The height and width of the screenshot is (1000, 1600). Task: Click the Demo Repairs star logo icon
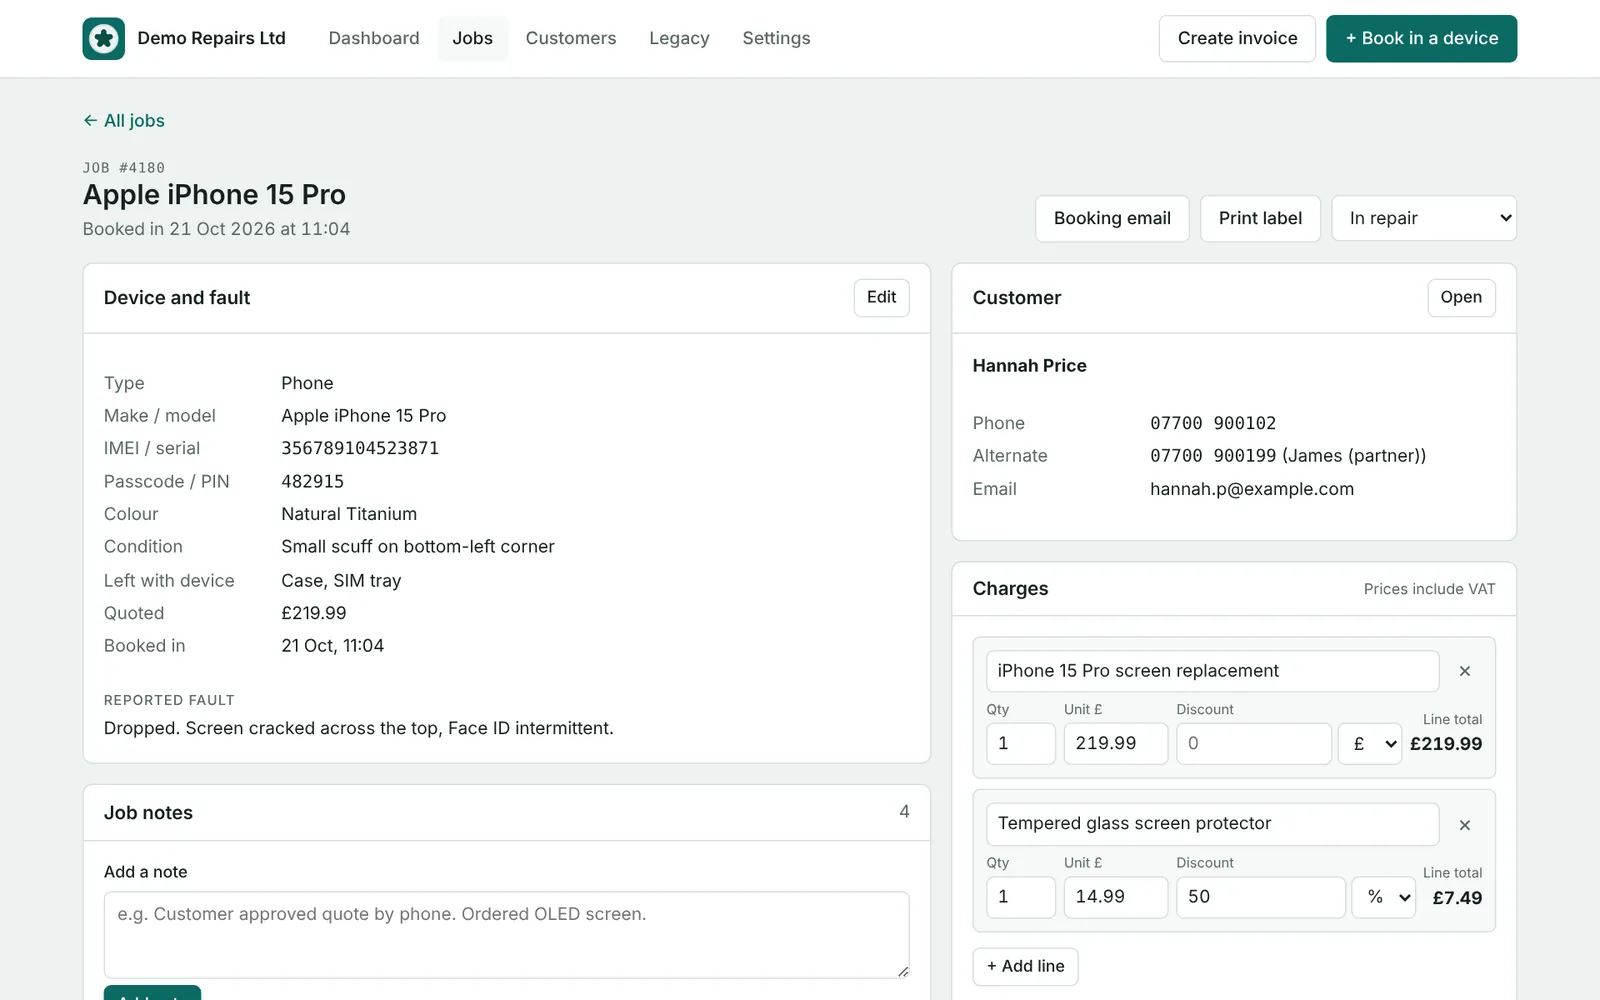click(x=104, y=38)
